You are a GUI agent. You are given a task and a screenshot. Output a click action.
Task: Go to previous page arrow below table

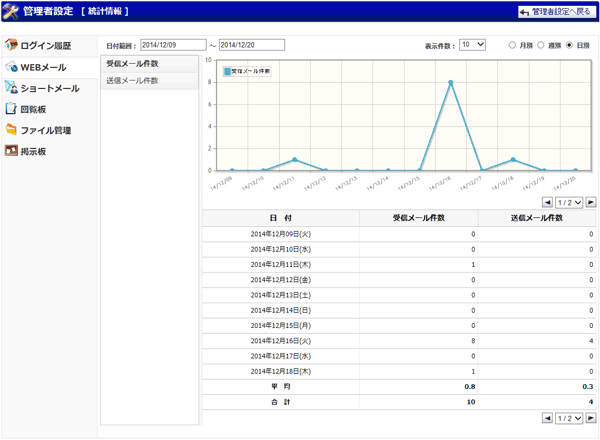point(547,418)
